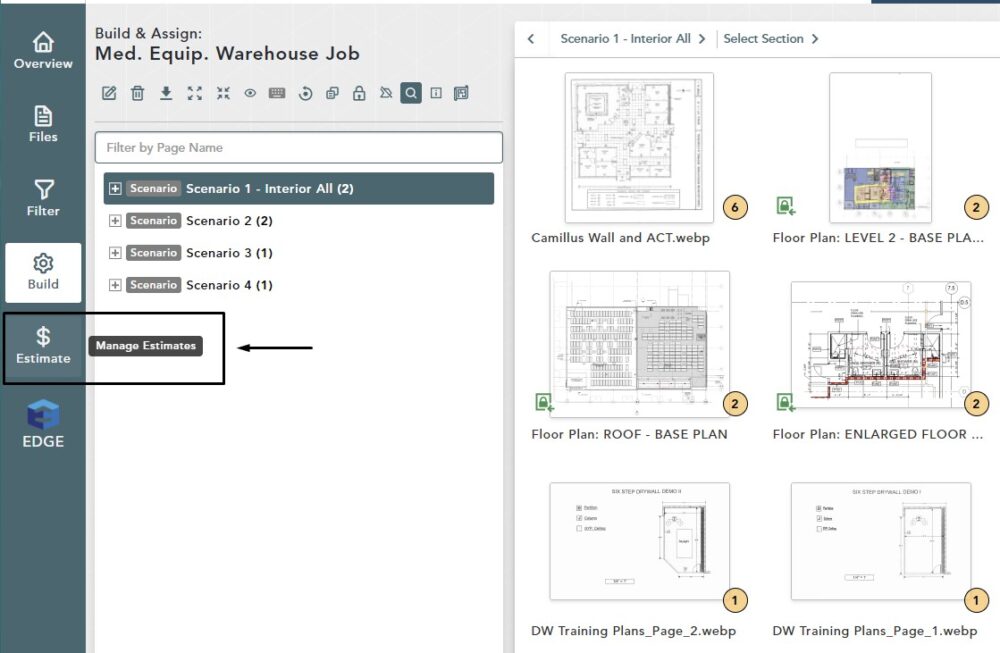The image size is (1000, 653).
Task: Click the edit pencil icon in toolbar
Action: (x=110, y=93)
